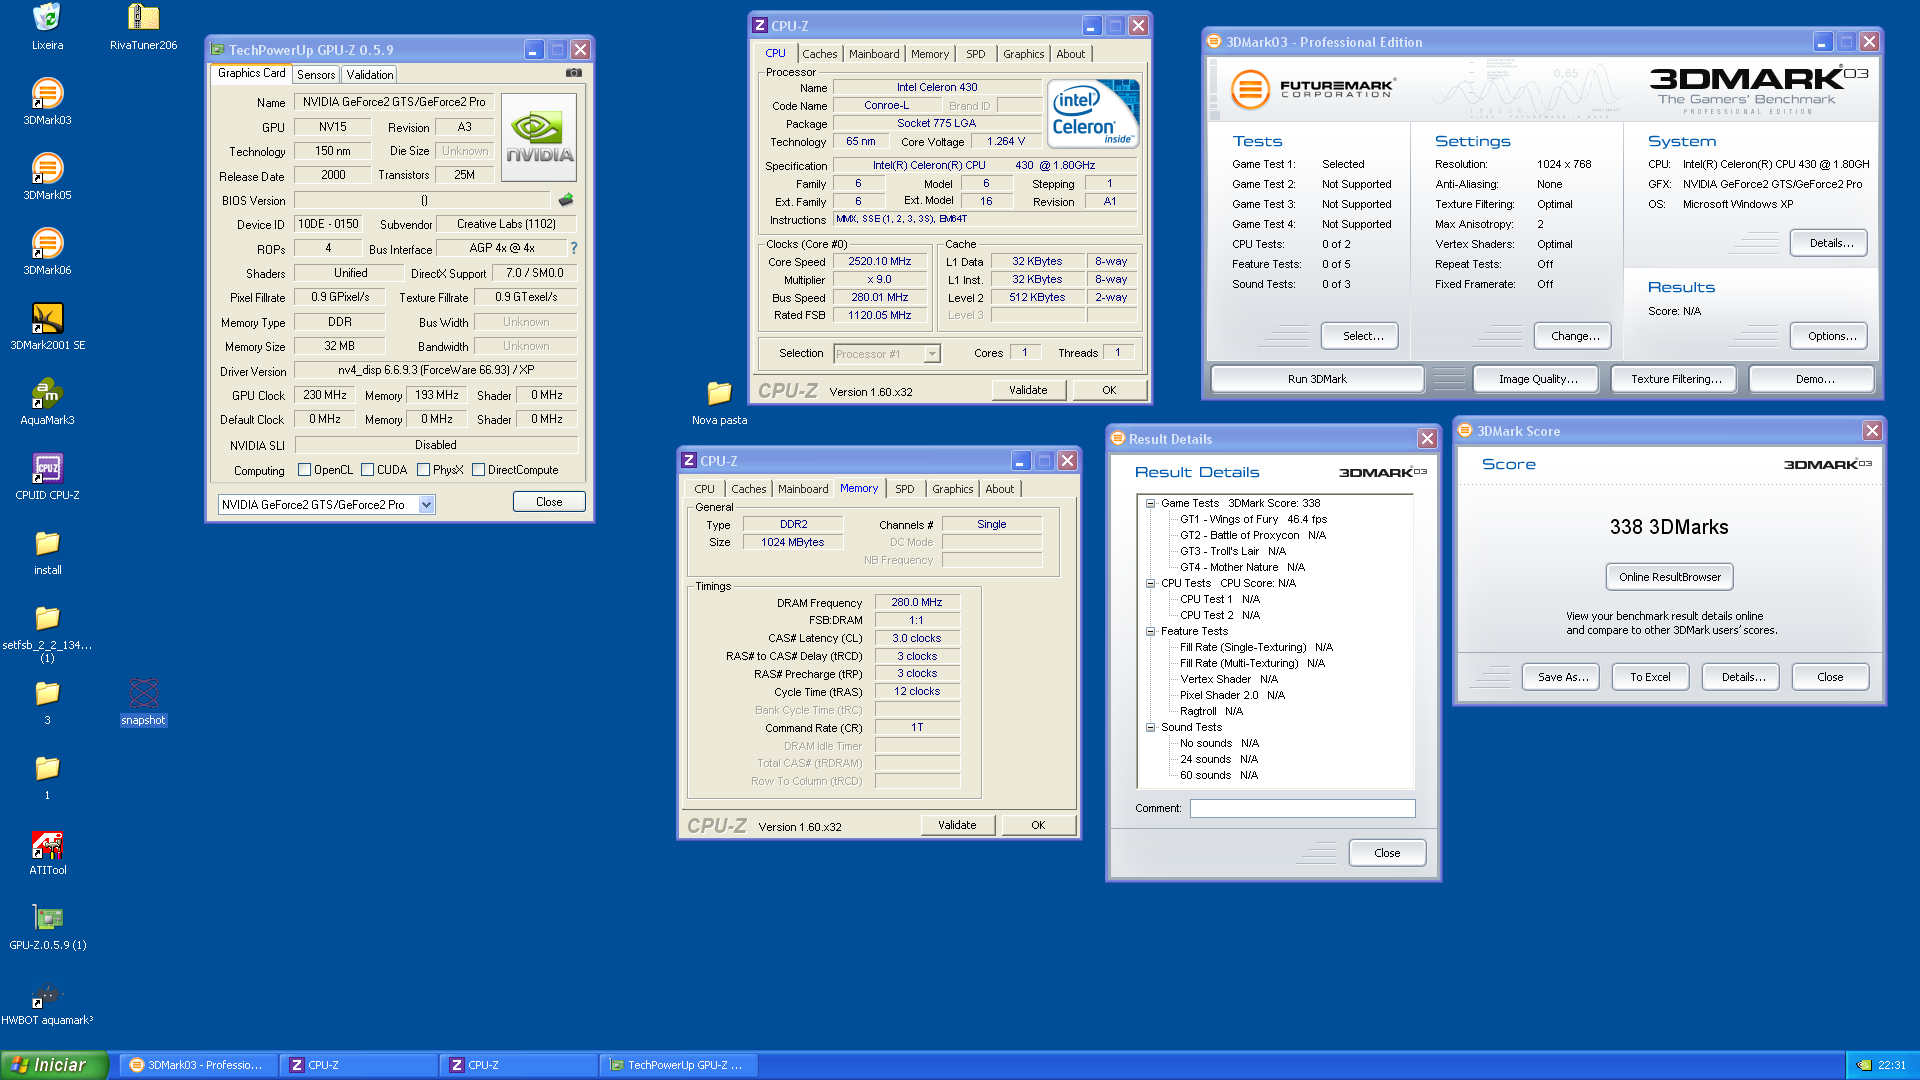Click the Texture Filtering... button
Viewport: 1920px width, 1080px height.
coord(1676,379)
